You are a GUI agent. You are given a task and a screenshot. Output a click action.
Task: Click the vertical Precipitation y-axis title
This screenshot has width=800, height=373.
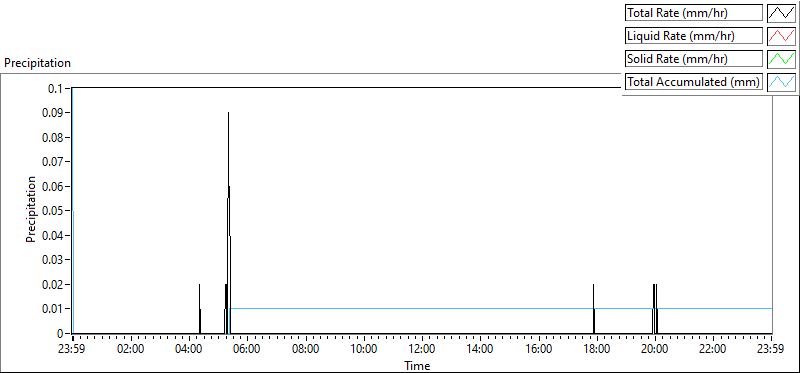point(31,210)
